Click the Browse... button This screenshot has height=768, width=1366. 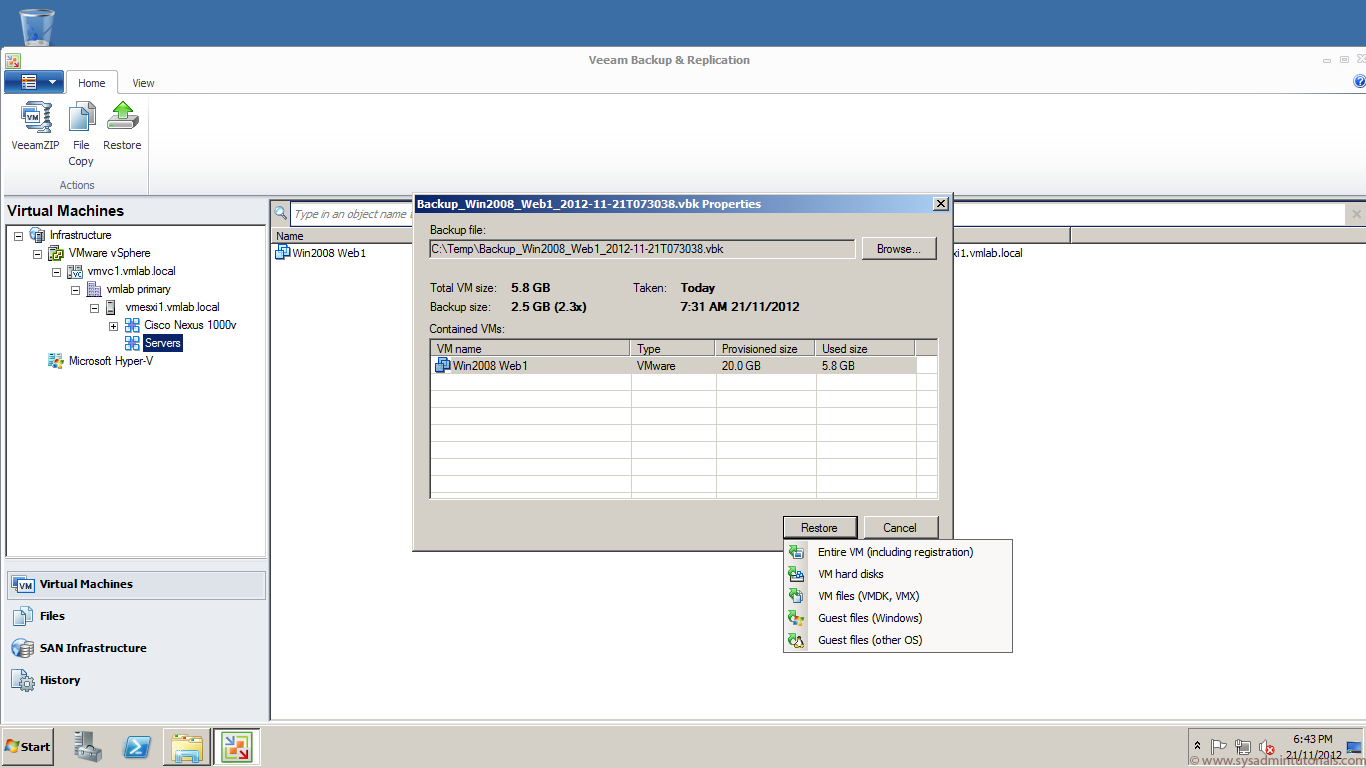click(899, 249)
